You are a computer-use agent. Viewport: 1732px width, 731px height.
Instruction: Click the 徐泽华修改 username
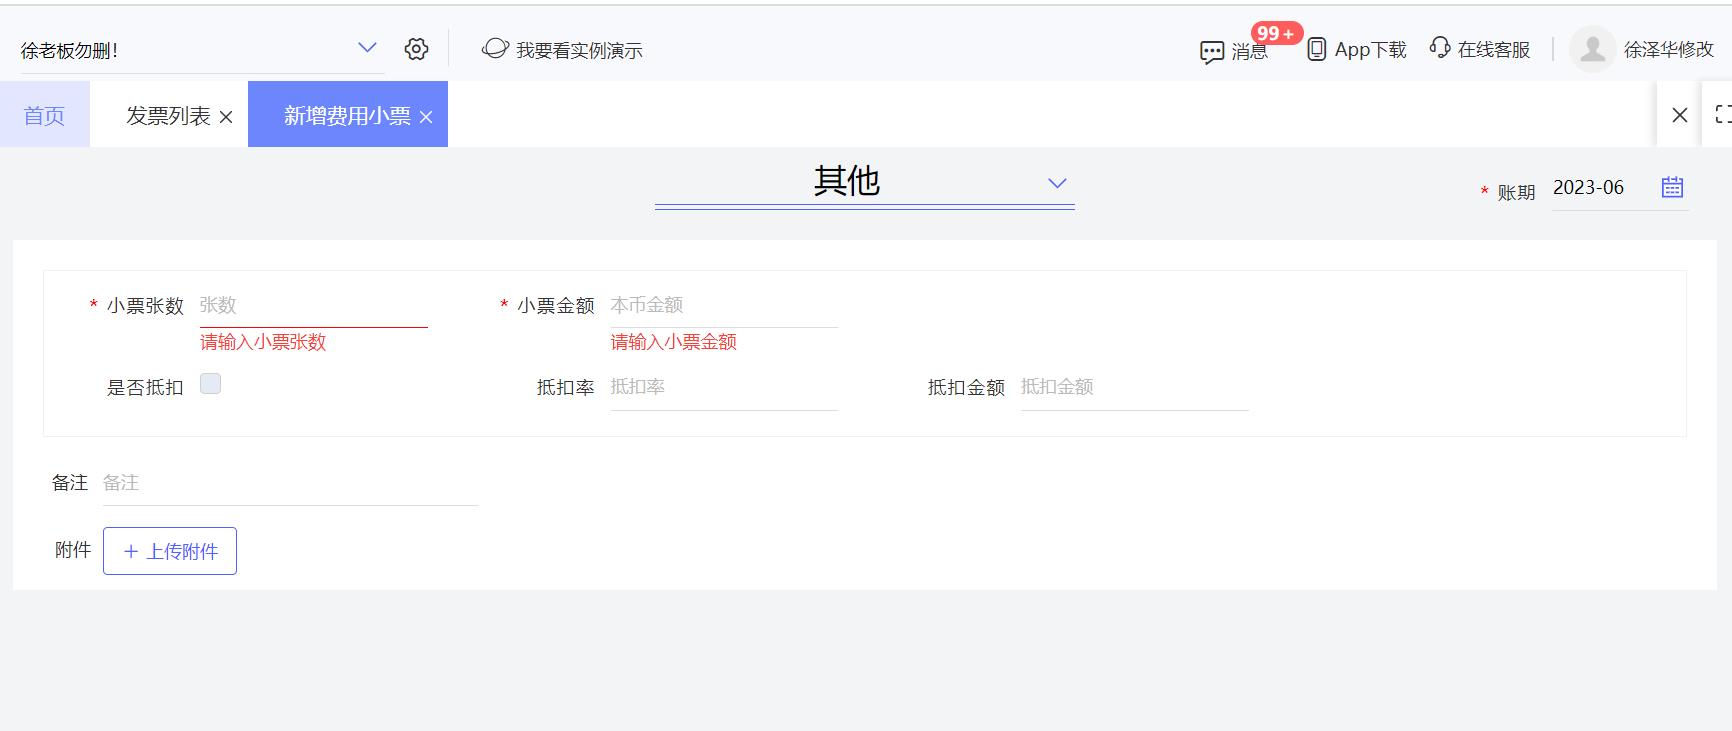click(1669, 49)
